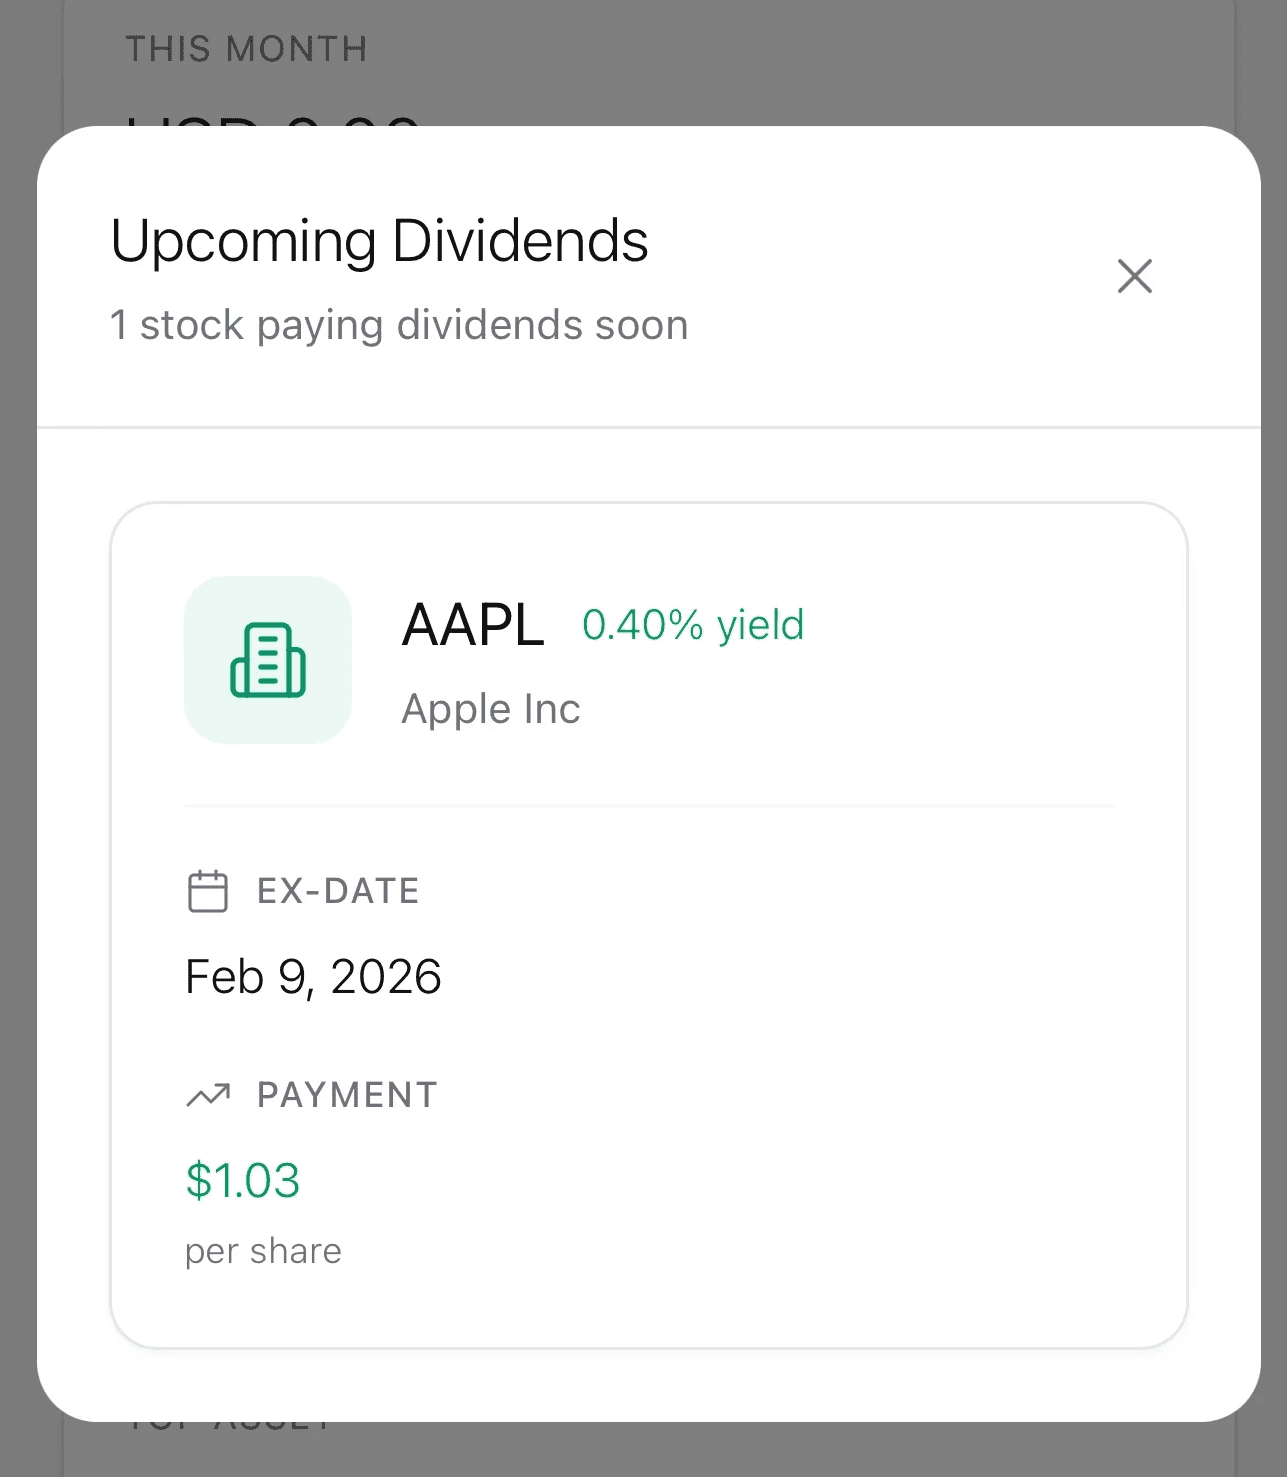1287x1477 pixels.
Task: Click the $1.03 payment amount
Action: point(243,1181)
